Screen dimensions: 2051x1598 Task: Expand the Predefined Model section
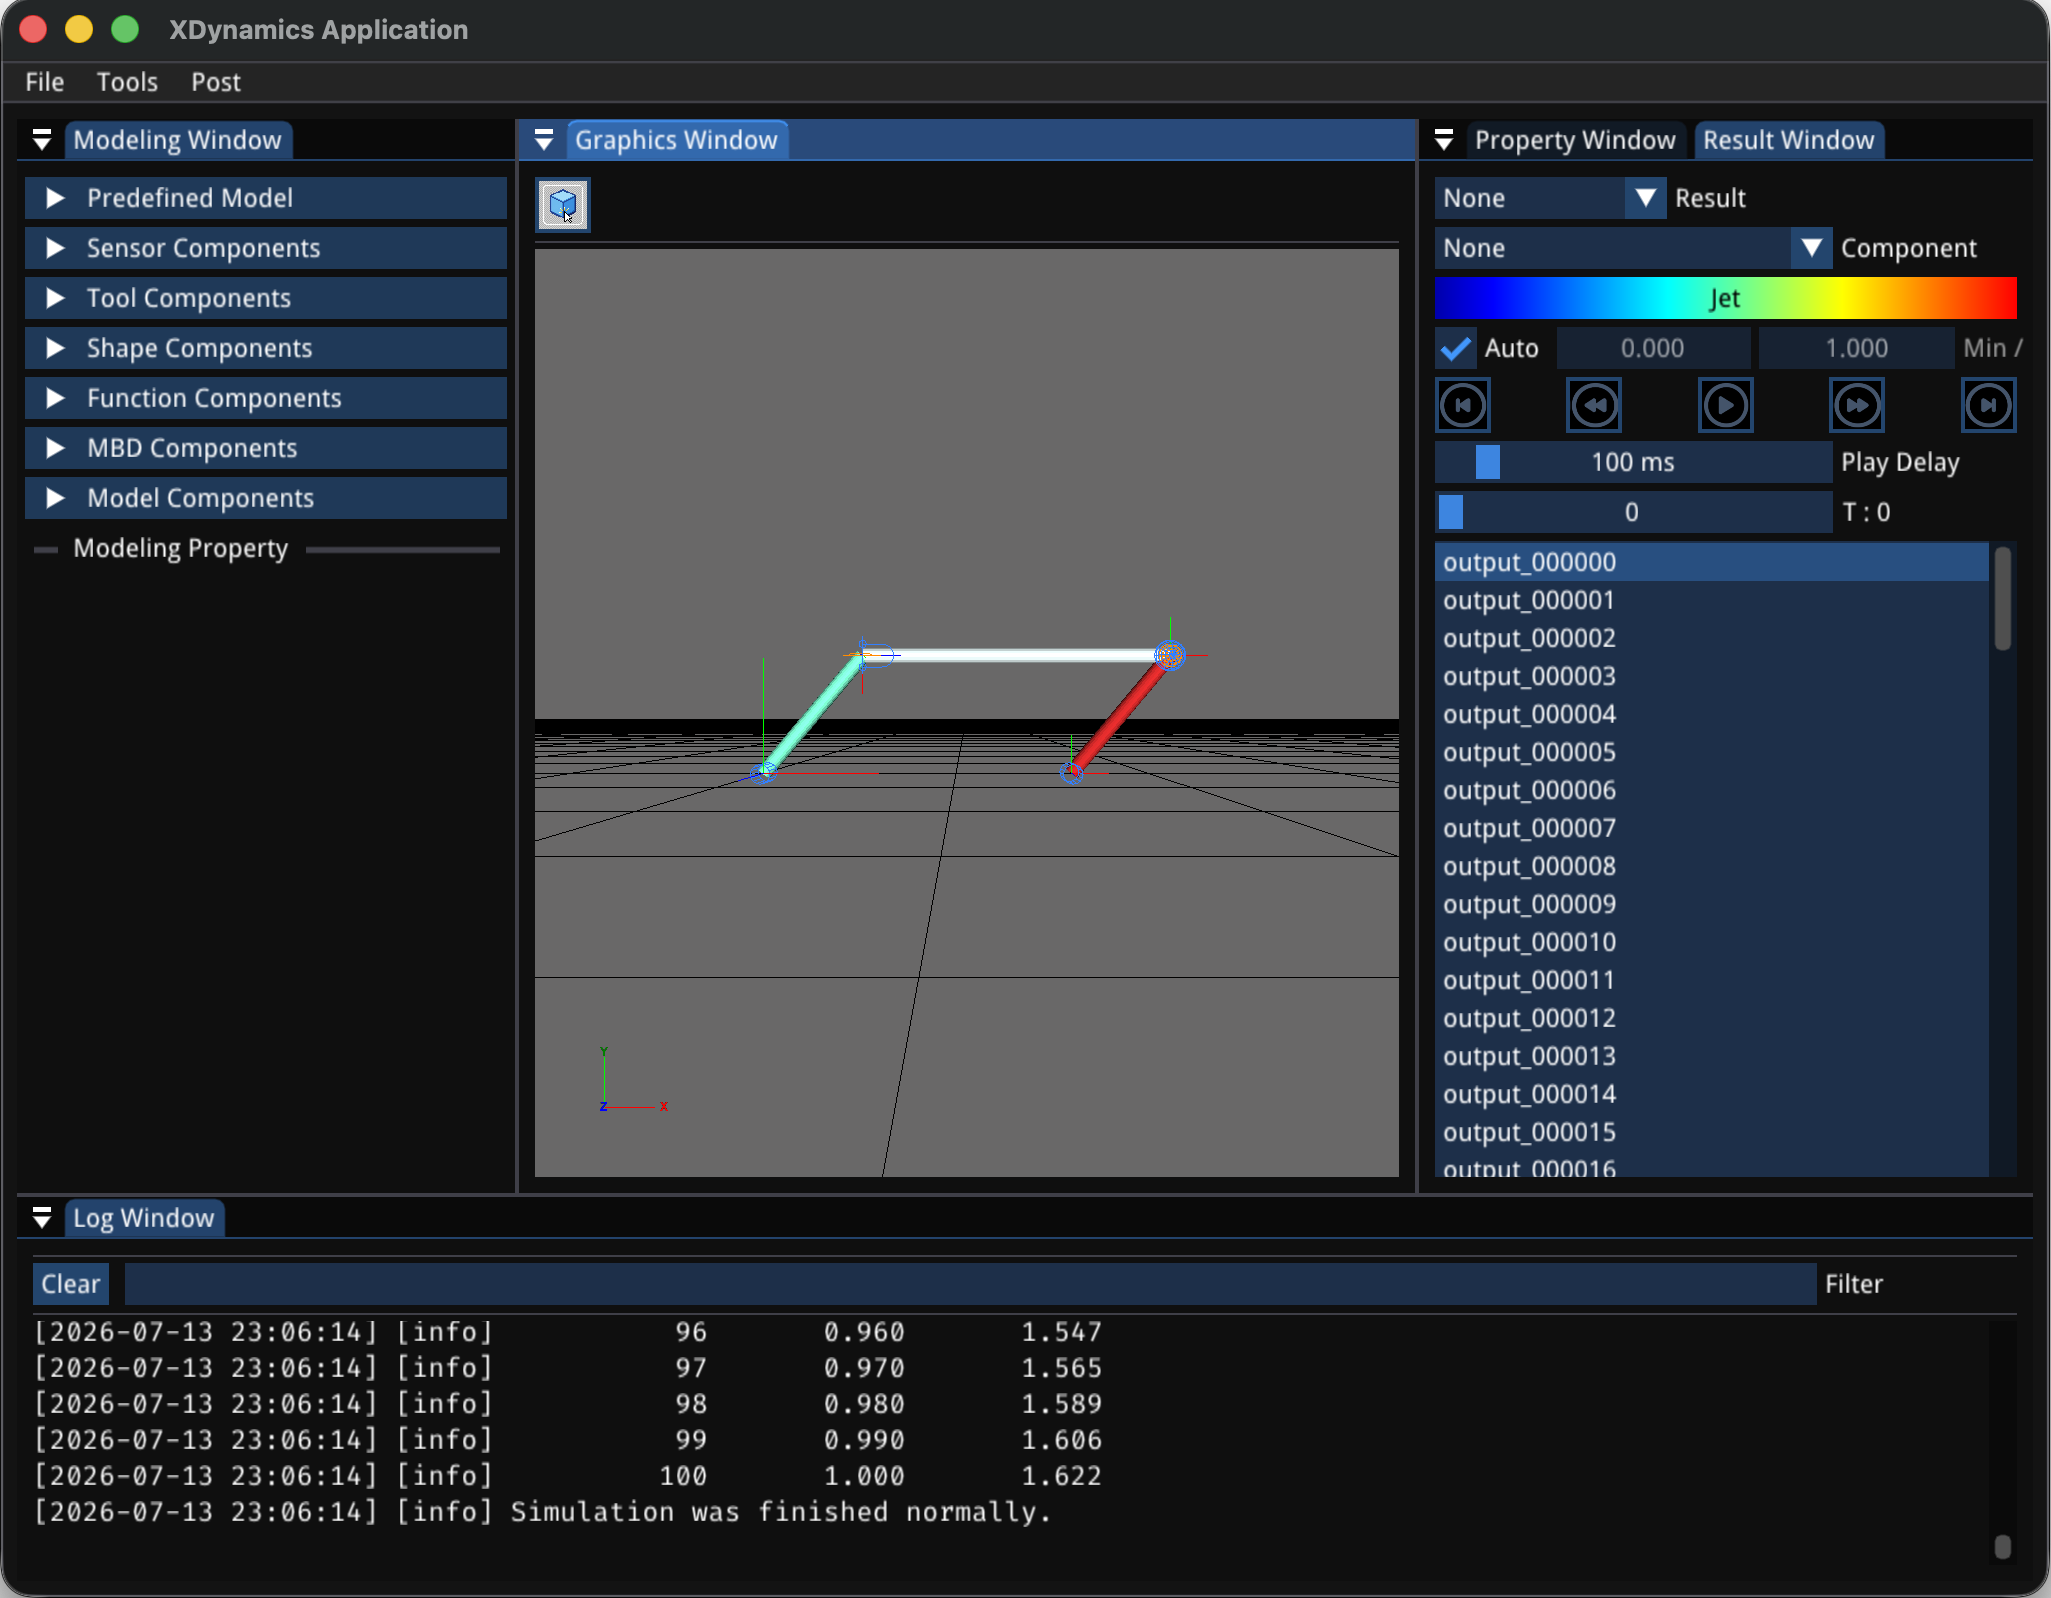pos(266,198)
